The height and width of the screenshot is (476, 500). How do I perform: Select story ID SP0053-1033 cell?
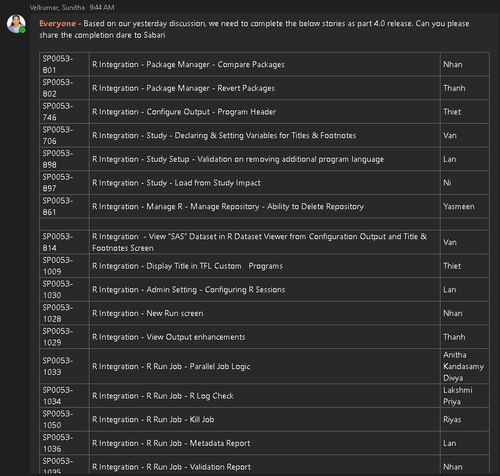(64, 366)
